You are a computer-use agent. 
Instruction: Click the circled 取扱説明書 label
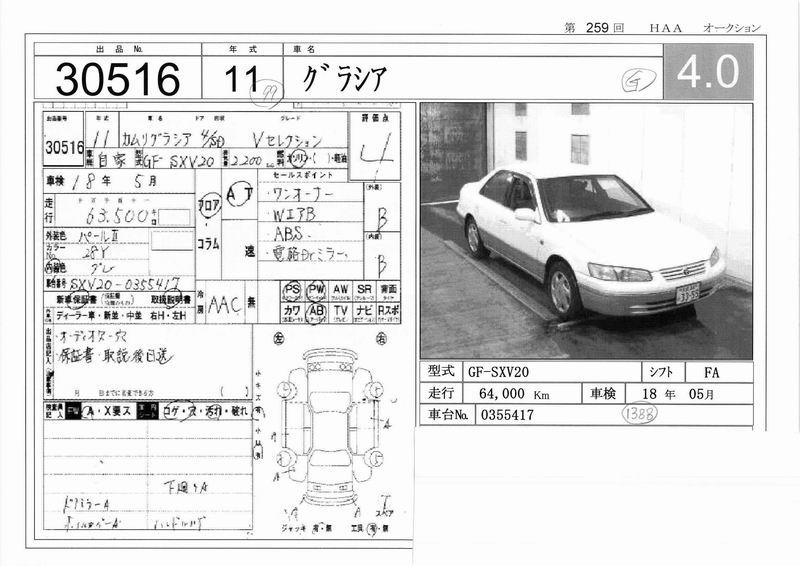(171, 300)
